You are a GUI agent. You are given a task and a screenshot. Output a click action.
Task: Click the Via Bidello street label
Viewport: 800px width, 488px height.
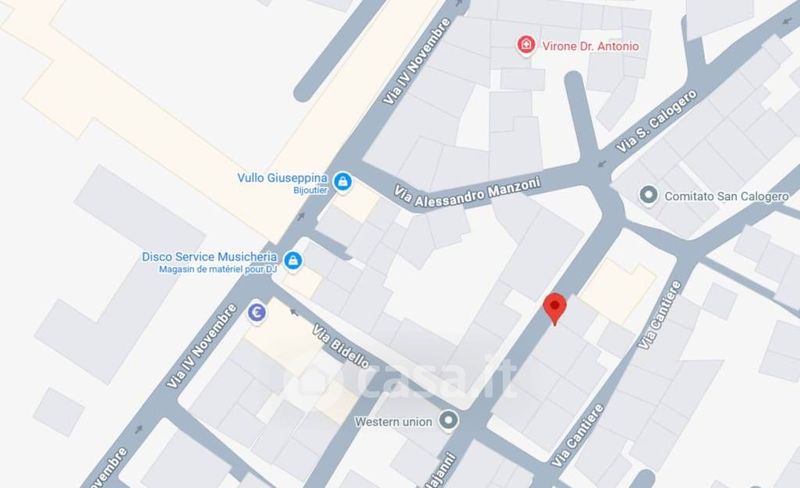341,347
